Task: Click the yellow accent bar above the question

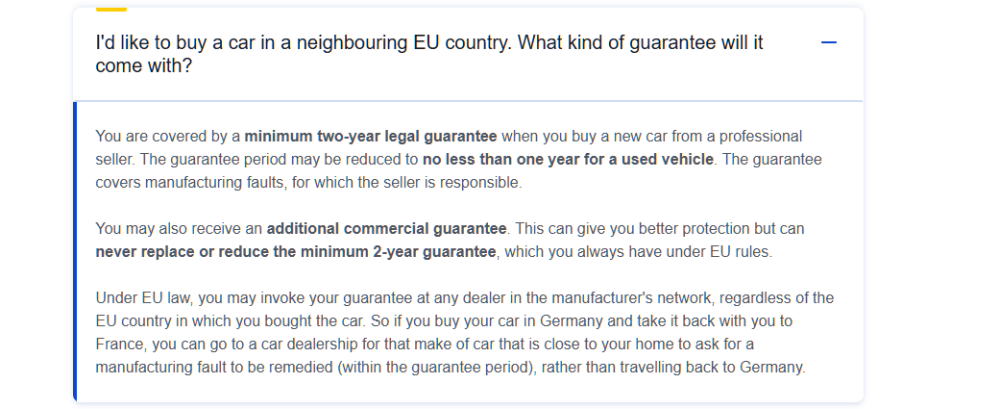Action: (x=110, y=9)
